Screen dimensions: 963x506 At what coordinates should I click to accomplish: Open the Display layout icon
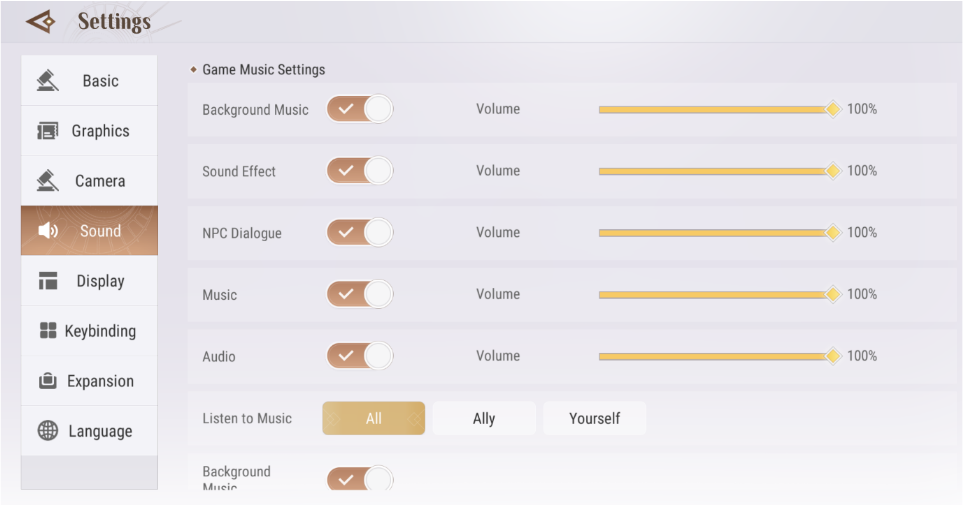click(48, 281)
